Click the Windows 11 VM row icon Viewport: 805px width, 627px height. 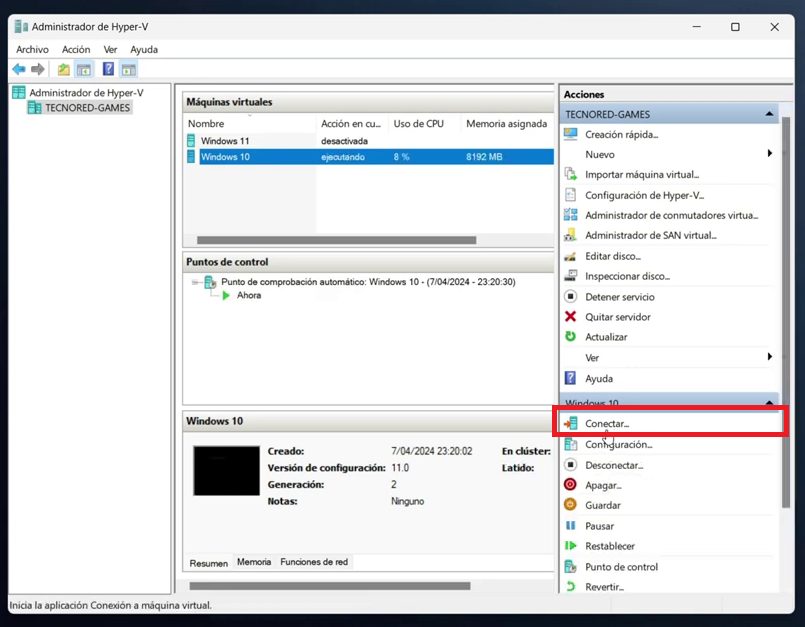191,141
